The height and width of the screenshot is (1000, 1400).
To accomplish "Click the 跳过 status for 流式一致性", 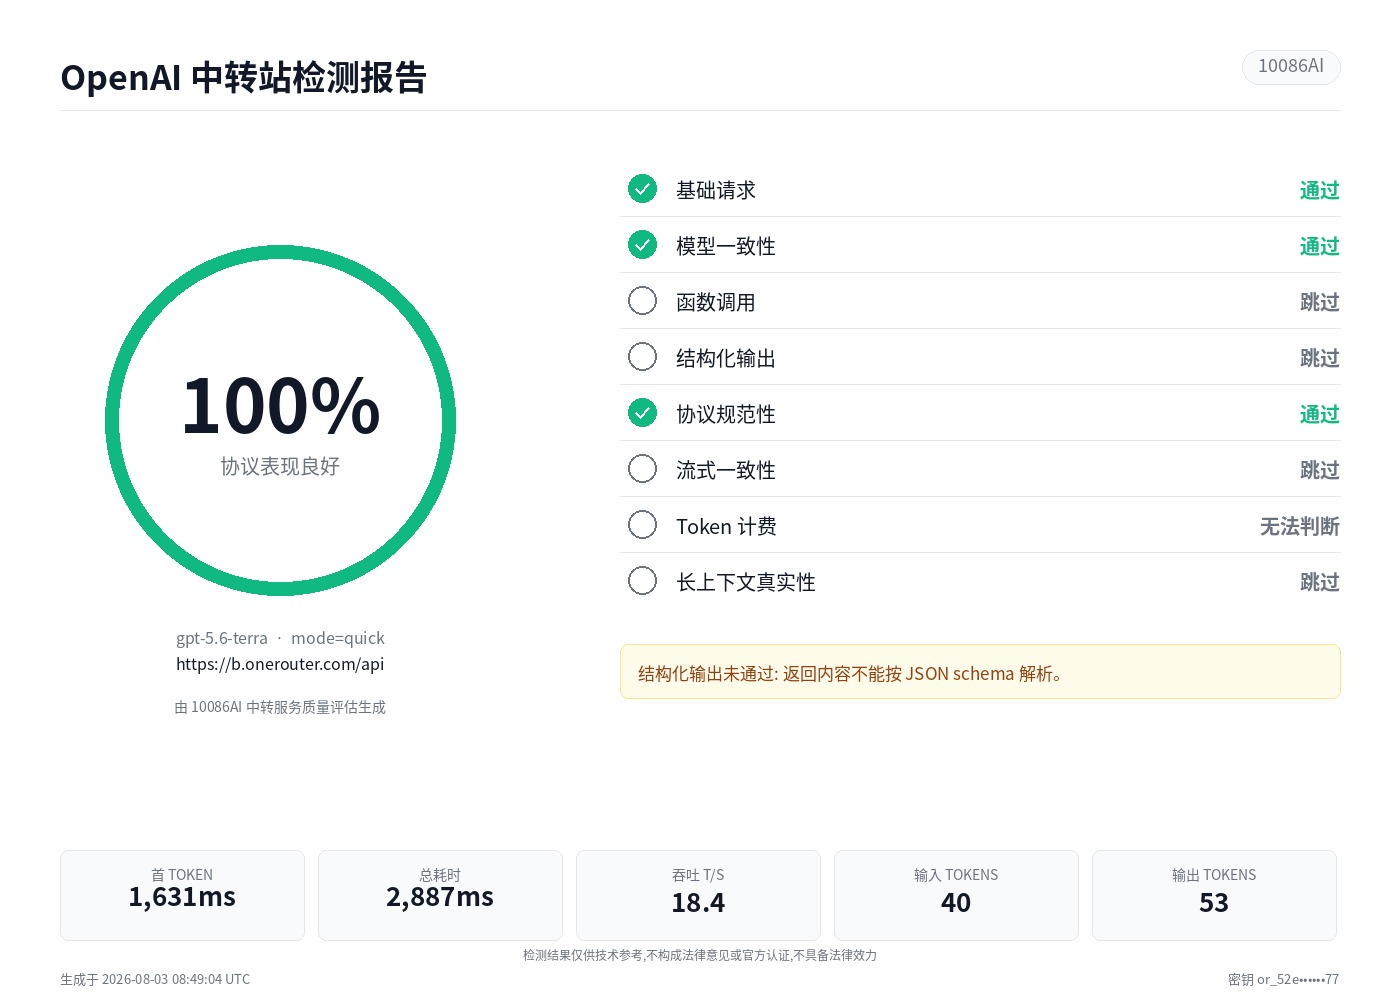I will pyautogui.click(x=1320, y=470).
